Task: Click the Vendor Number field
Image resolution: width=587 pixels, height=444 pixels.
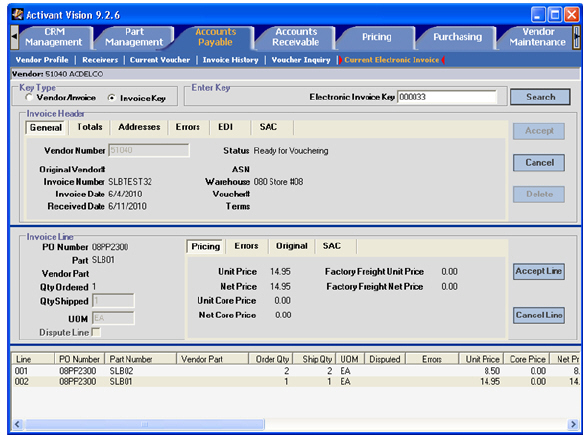Action: coord(149,150)
